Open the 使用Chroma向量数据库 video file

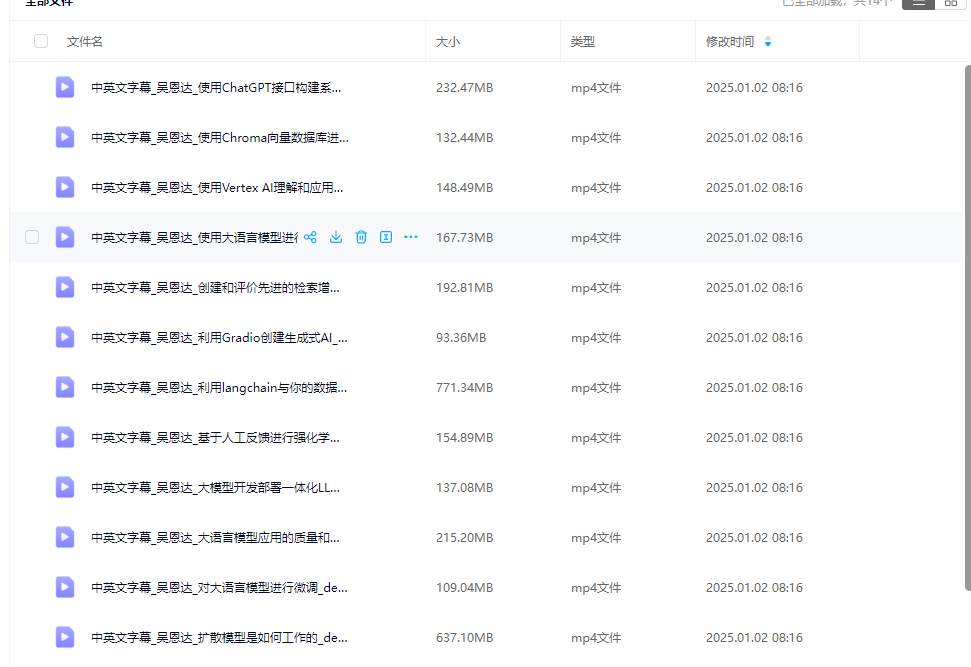tap(220, 137)
